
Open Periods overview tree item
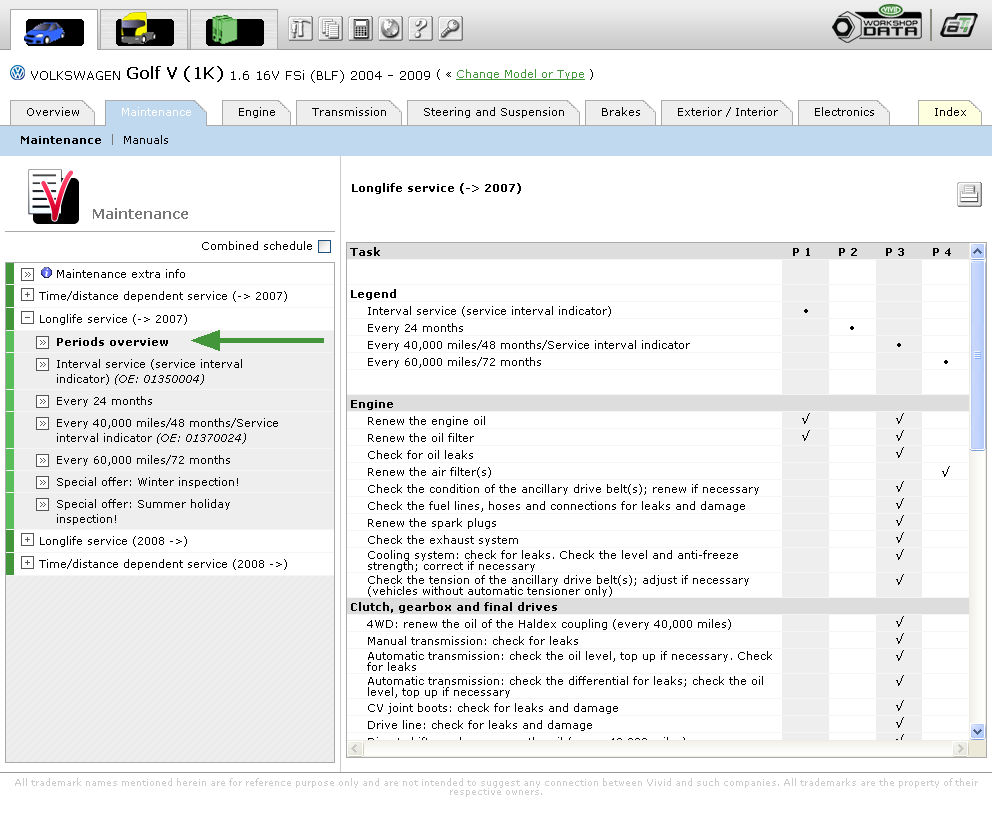coord(112,342)
